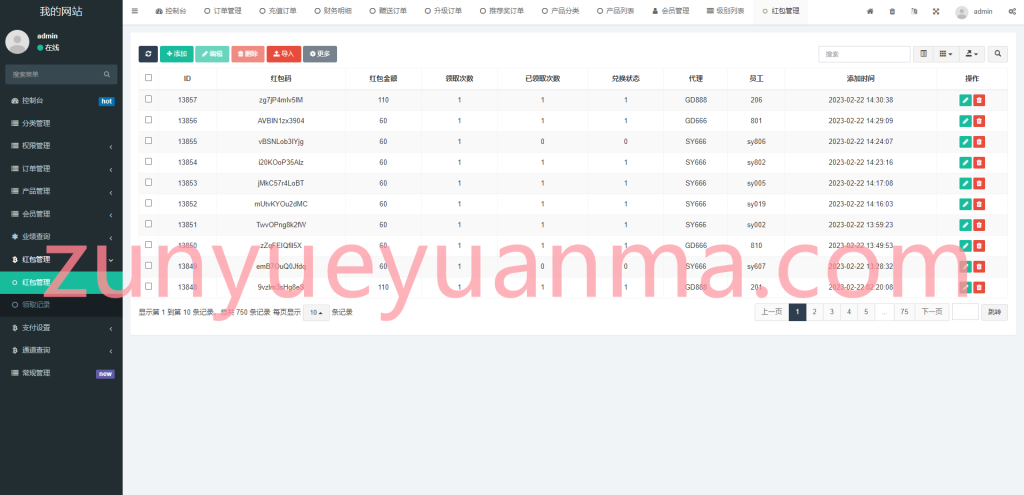
Task: Click delete icon for row 13851
Action: pos(979,225)
